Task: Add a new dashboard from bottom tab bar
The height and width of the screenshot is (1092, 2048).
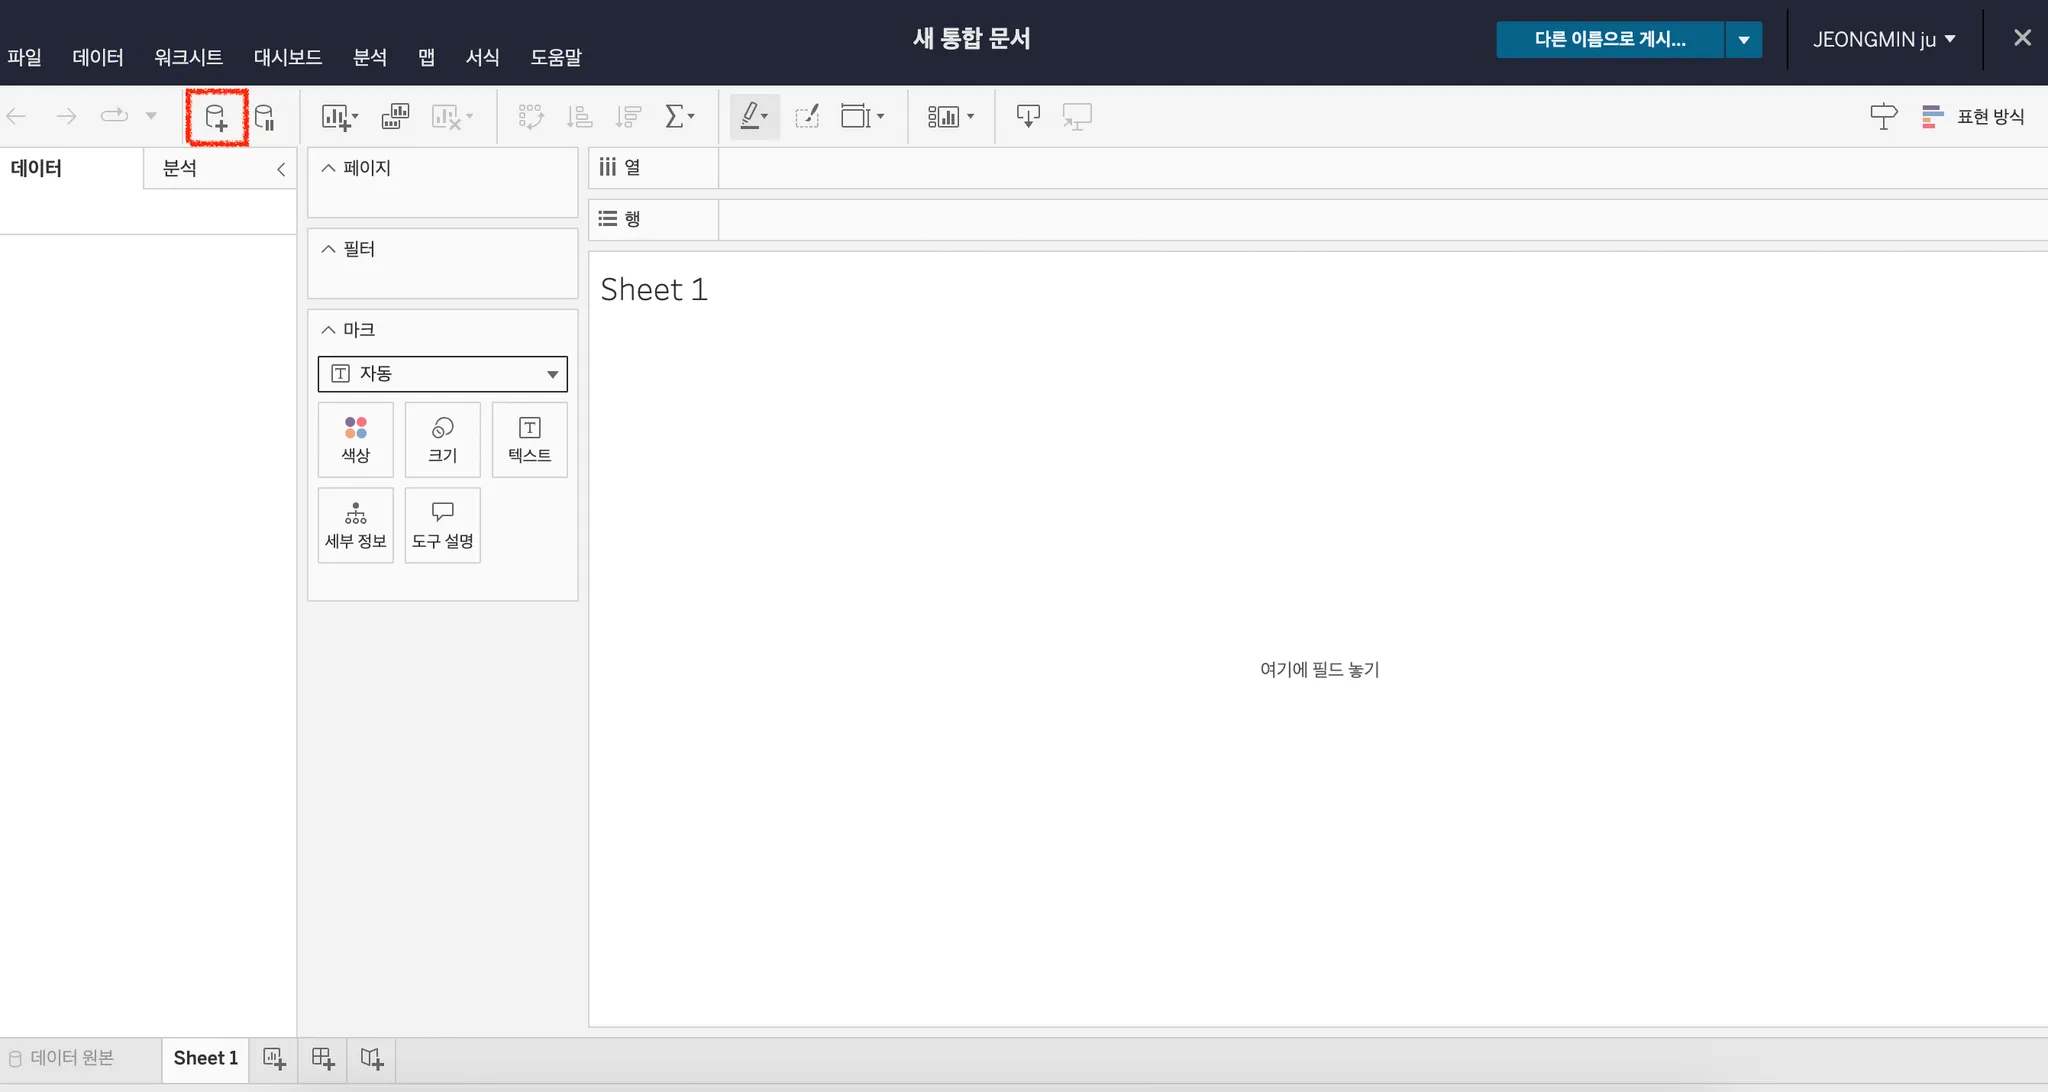Action: 323,1059
